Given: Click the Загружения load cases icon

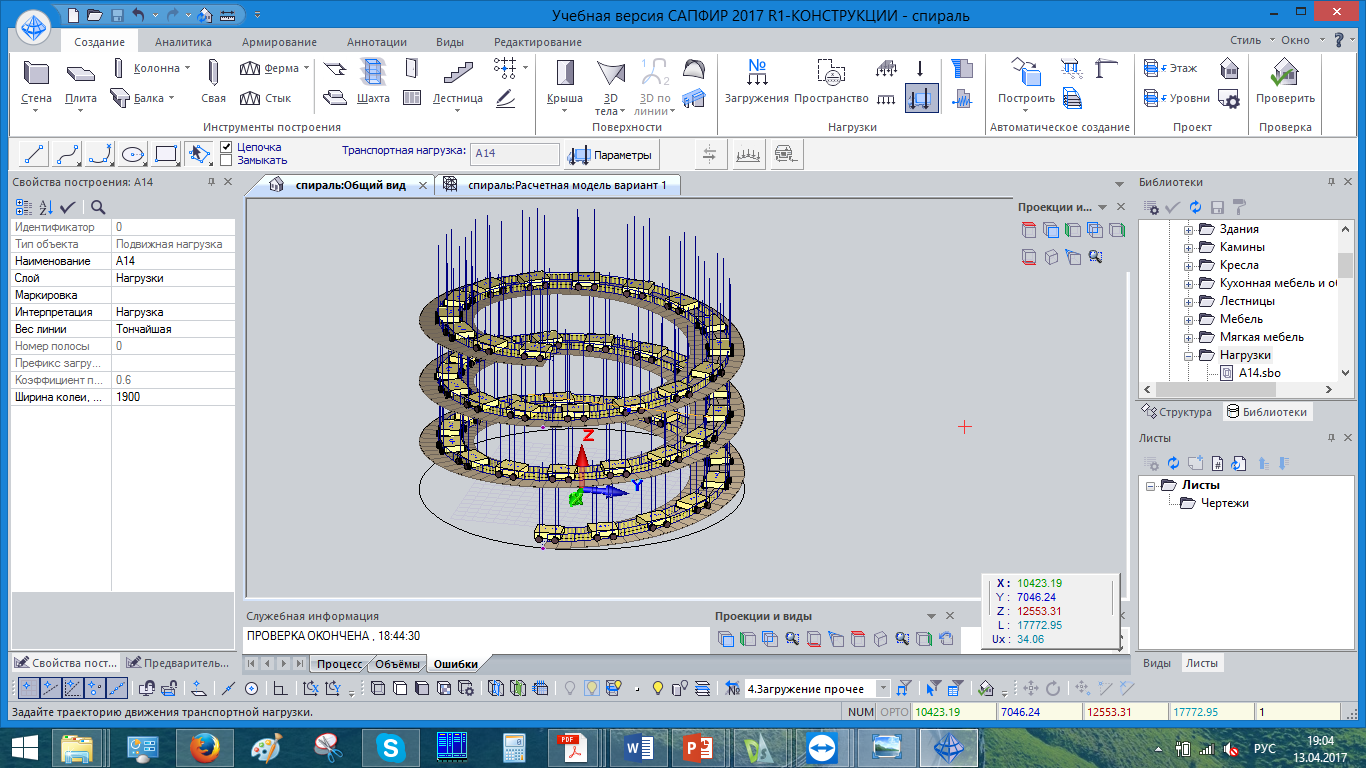Looking at the screenshot, I should (x=757, y=82).
